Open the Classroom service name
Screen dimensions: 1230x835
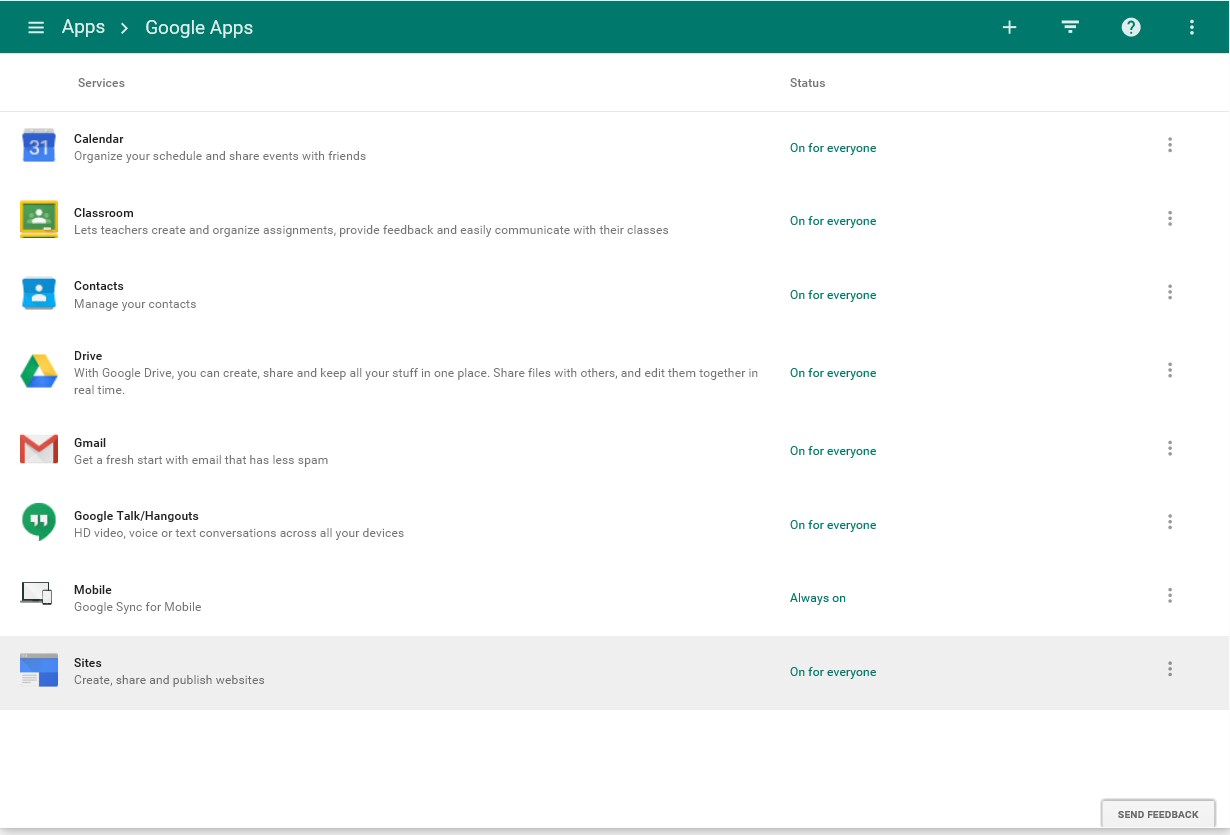(x=104, y=213)
